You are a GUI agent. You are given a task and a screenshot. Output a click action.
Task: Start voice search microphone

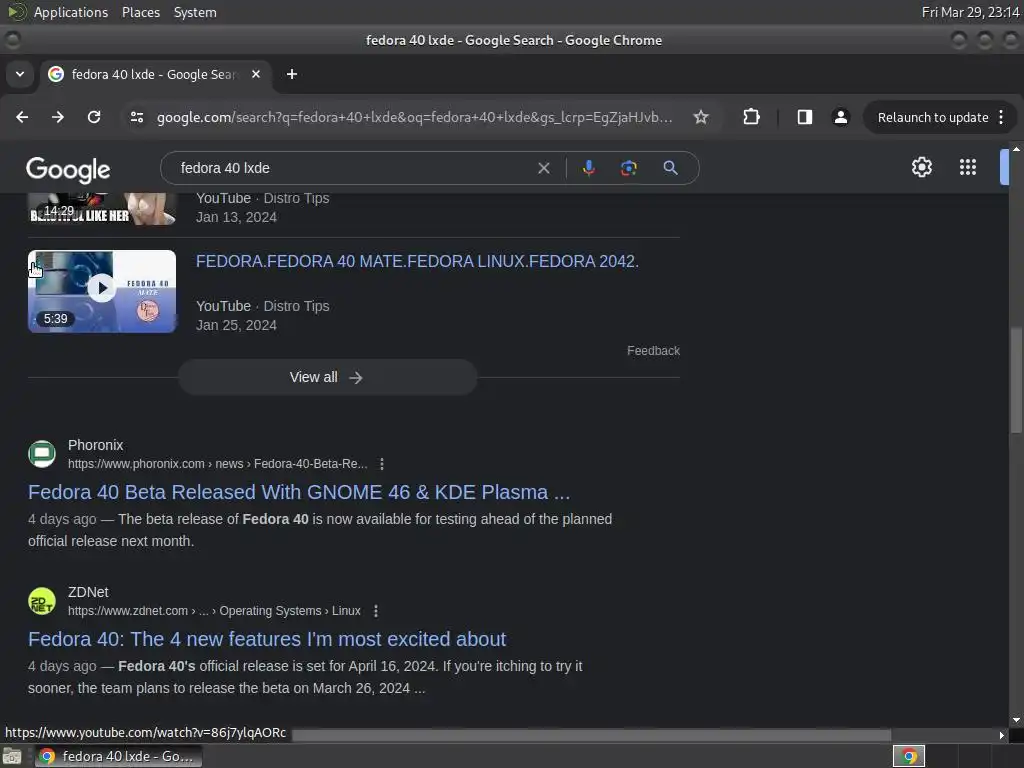click(x=588, y=168)
